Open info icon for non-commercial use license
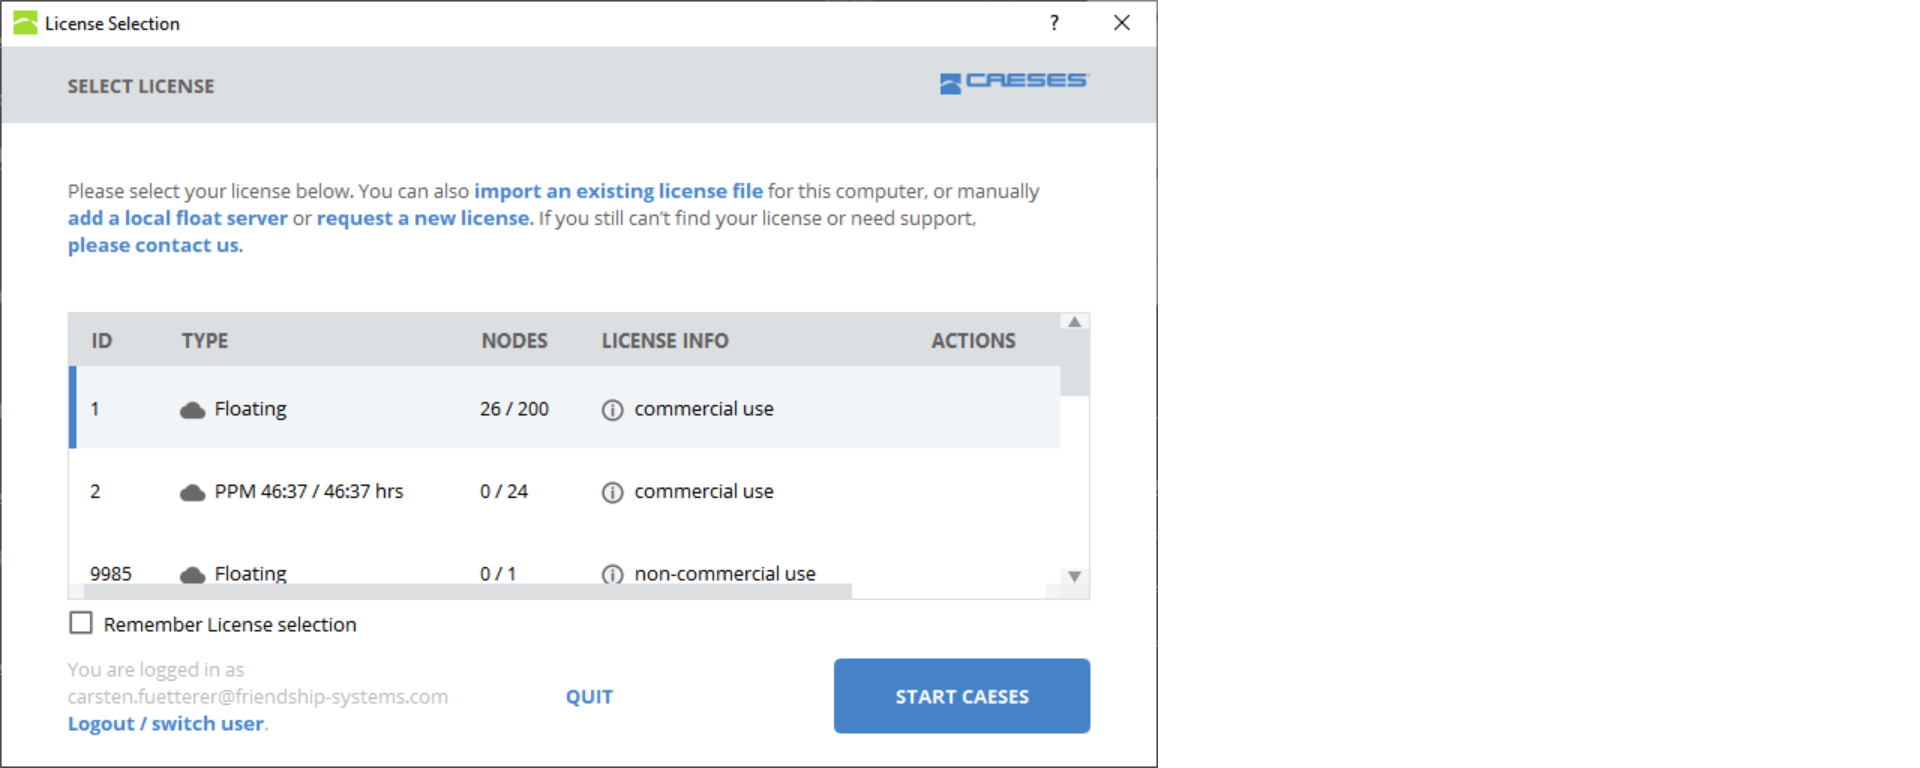1920x768 pixels. [612, 575]
